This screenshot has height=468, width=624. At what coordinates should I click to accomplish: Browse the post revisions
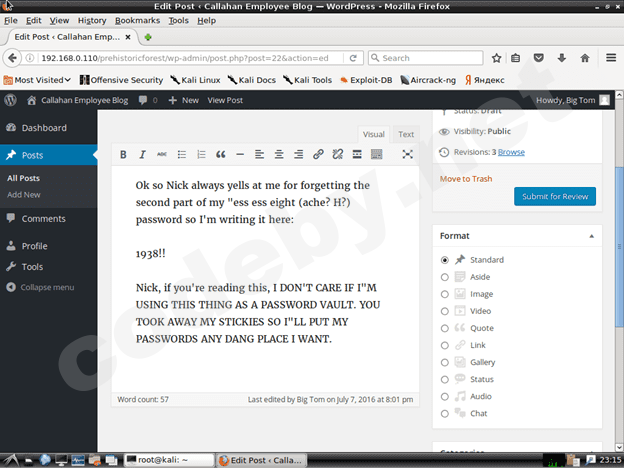point(511,152)
